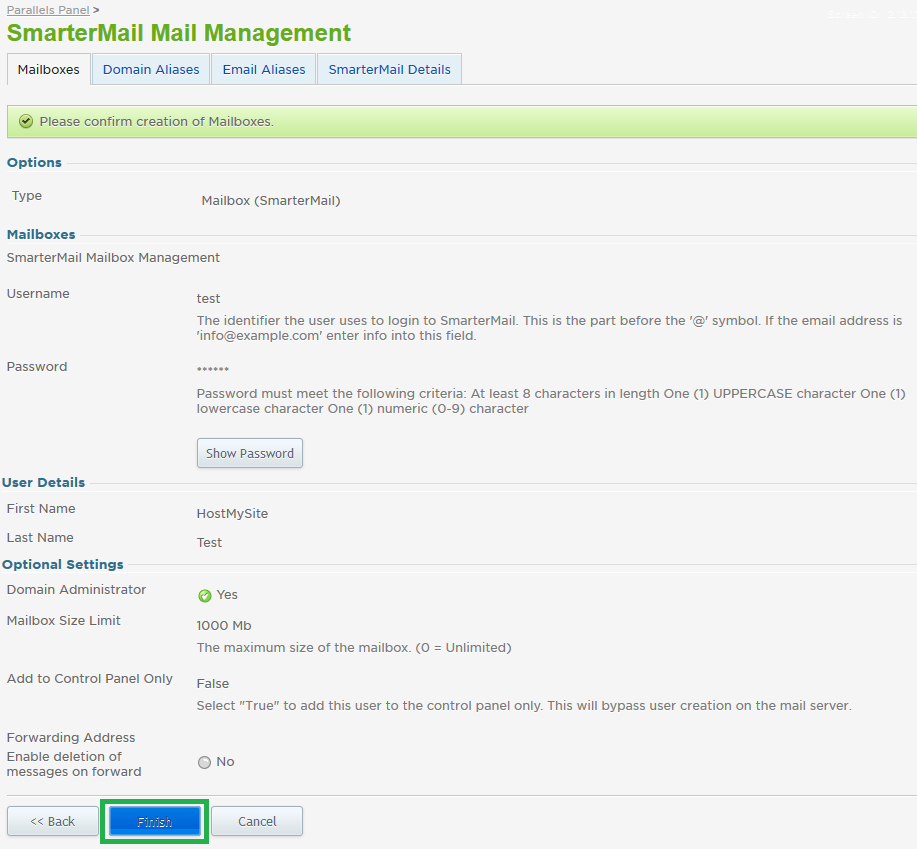The width and height of the screenshot is (917, 849).
Task: Click the 'Enable deletion of messages on forward' label
Action: tap(74, 764)
